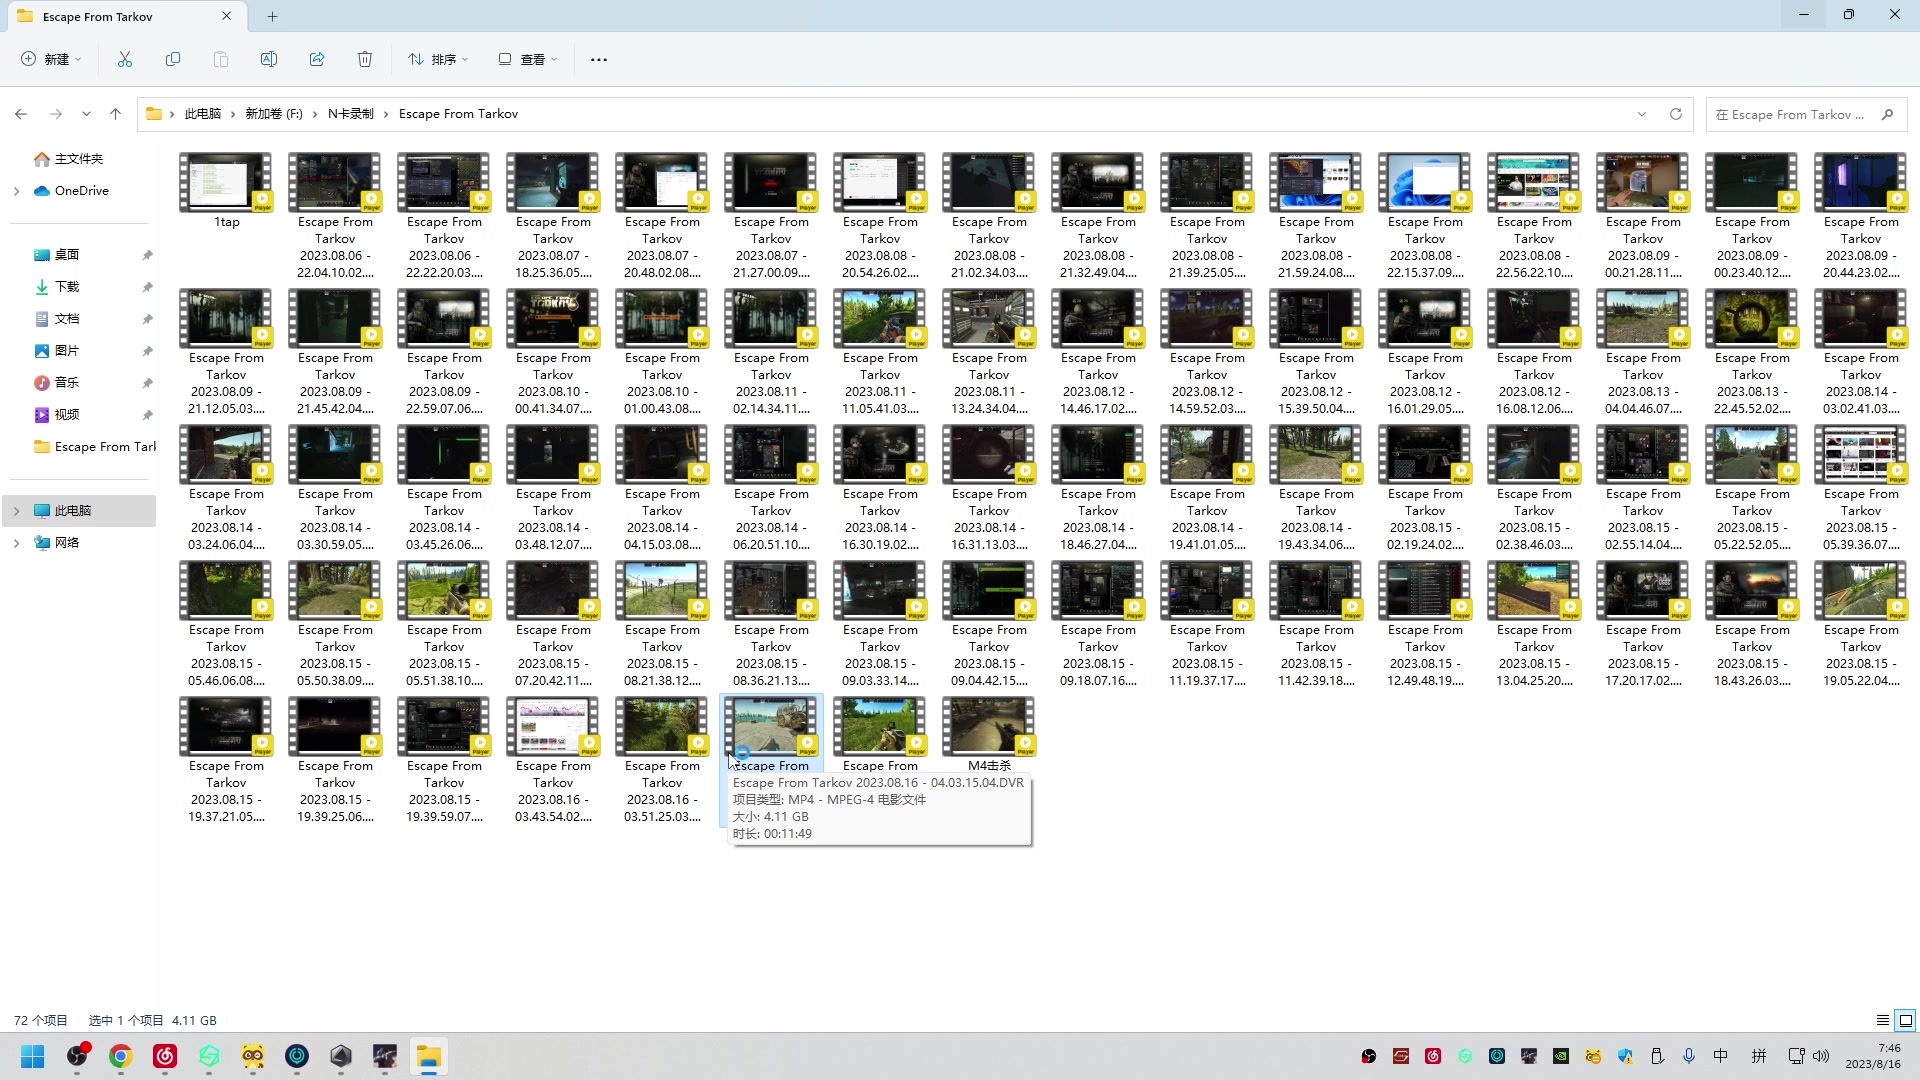The image size is (1920, 1080).
Task: Click the 中 input method indicator
Action: 1721,1056
